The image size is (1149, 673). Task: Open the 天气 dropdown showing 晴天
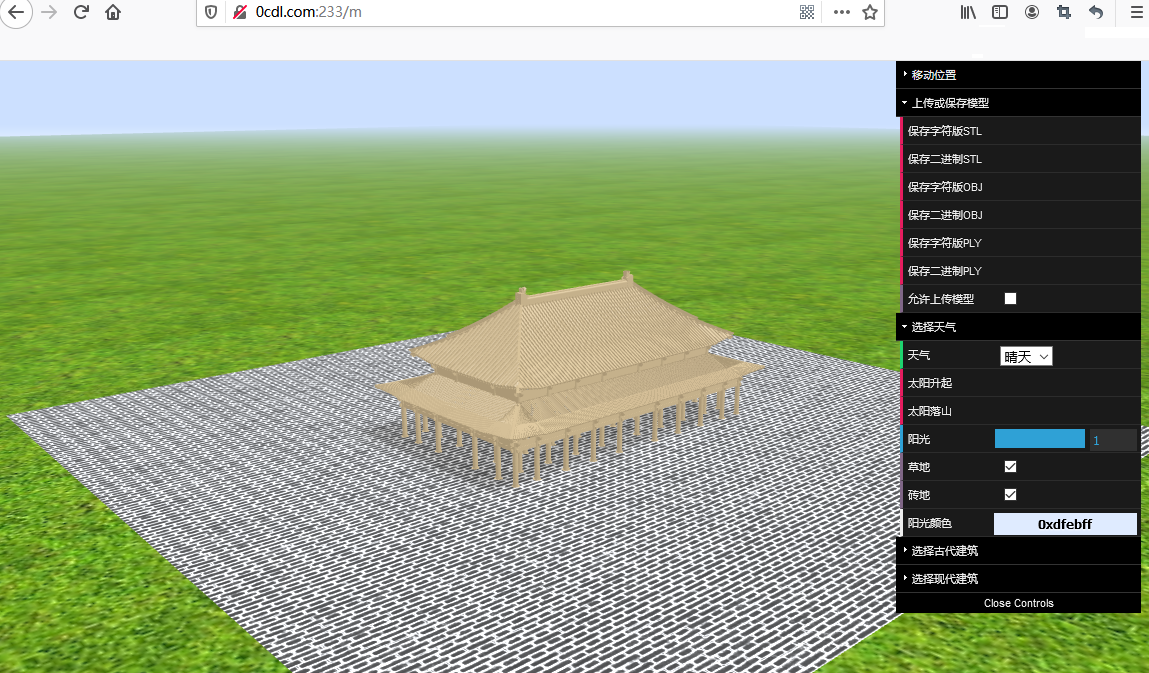(x=1026, y=356)
